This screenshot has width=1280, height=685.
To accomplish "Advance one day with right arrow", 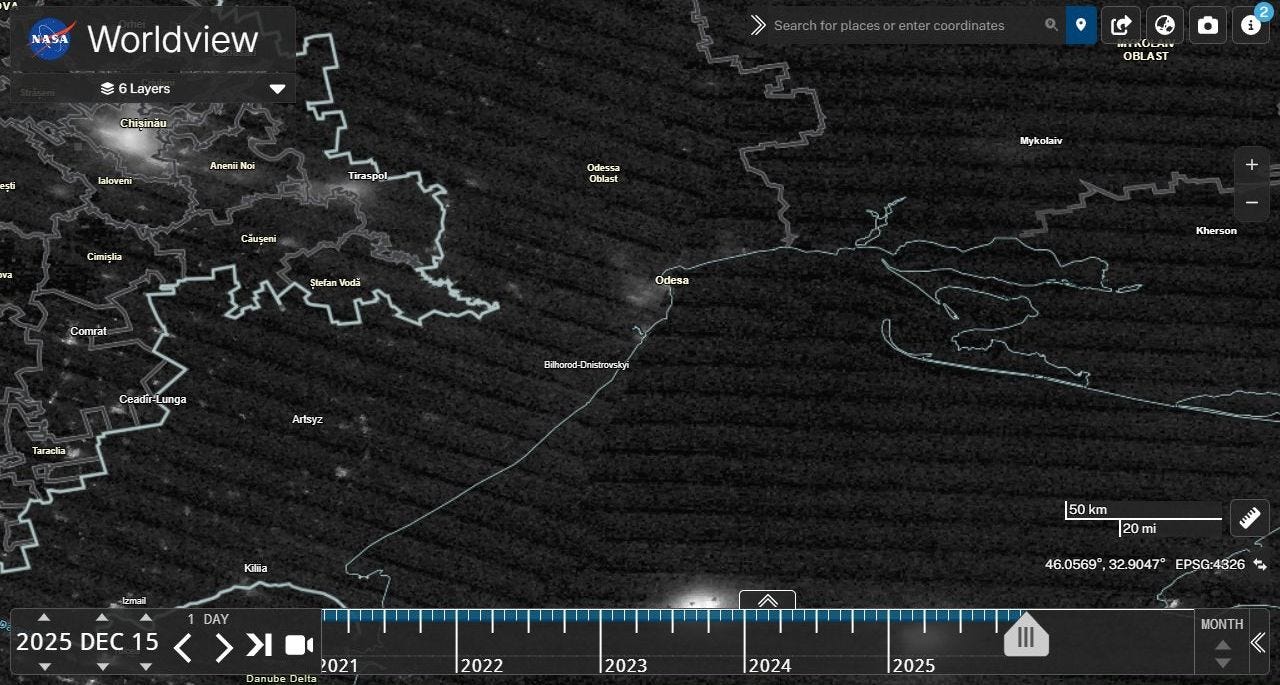I will [x=223, y=647].
